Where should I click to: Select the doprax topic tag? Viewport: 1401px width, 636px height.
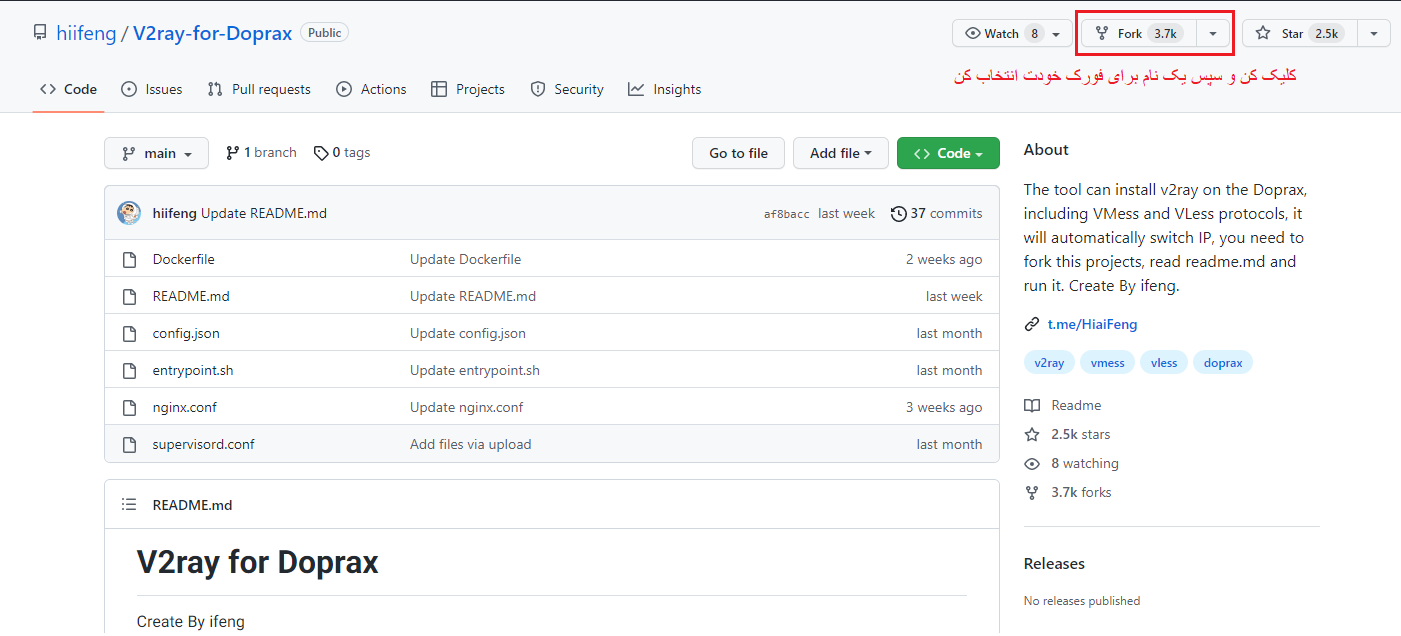tap(1223, 363)
